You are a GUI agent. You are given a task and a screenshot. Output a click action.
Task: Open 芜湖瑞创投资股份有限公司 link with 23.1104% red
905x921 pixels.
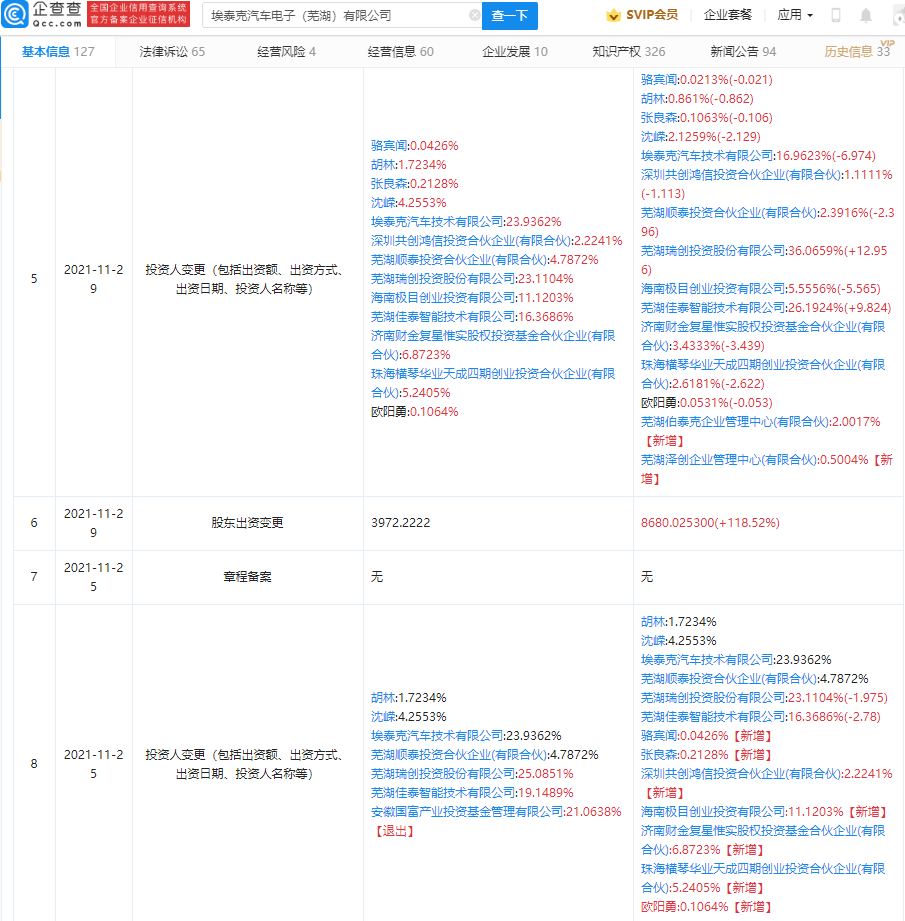click(x=443, y=278)
